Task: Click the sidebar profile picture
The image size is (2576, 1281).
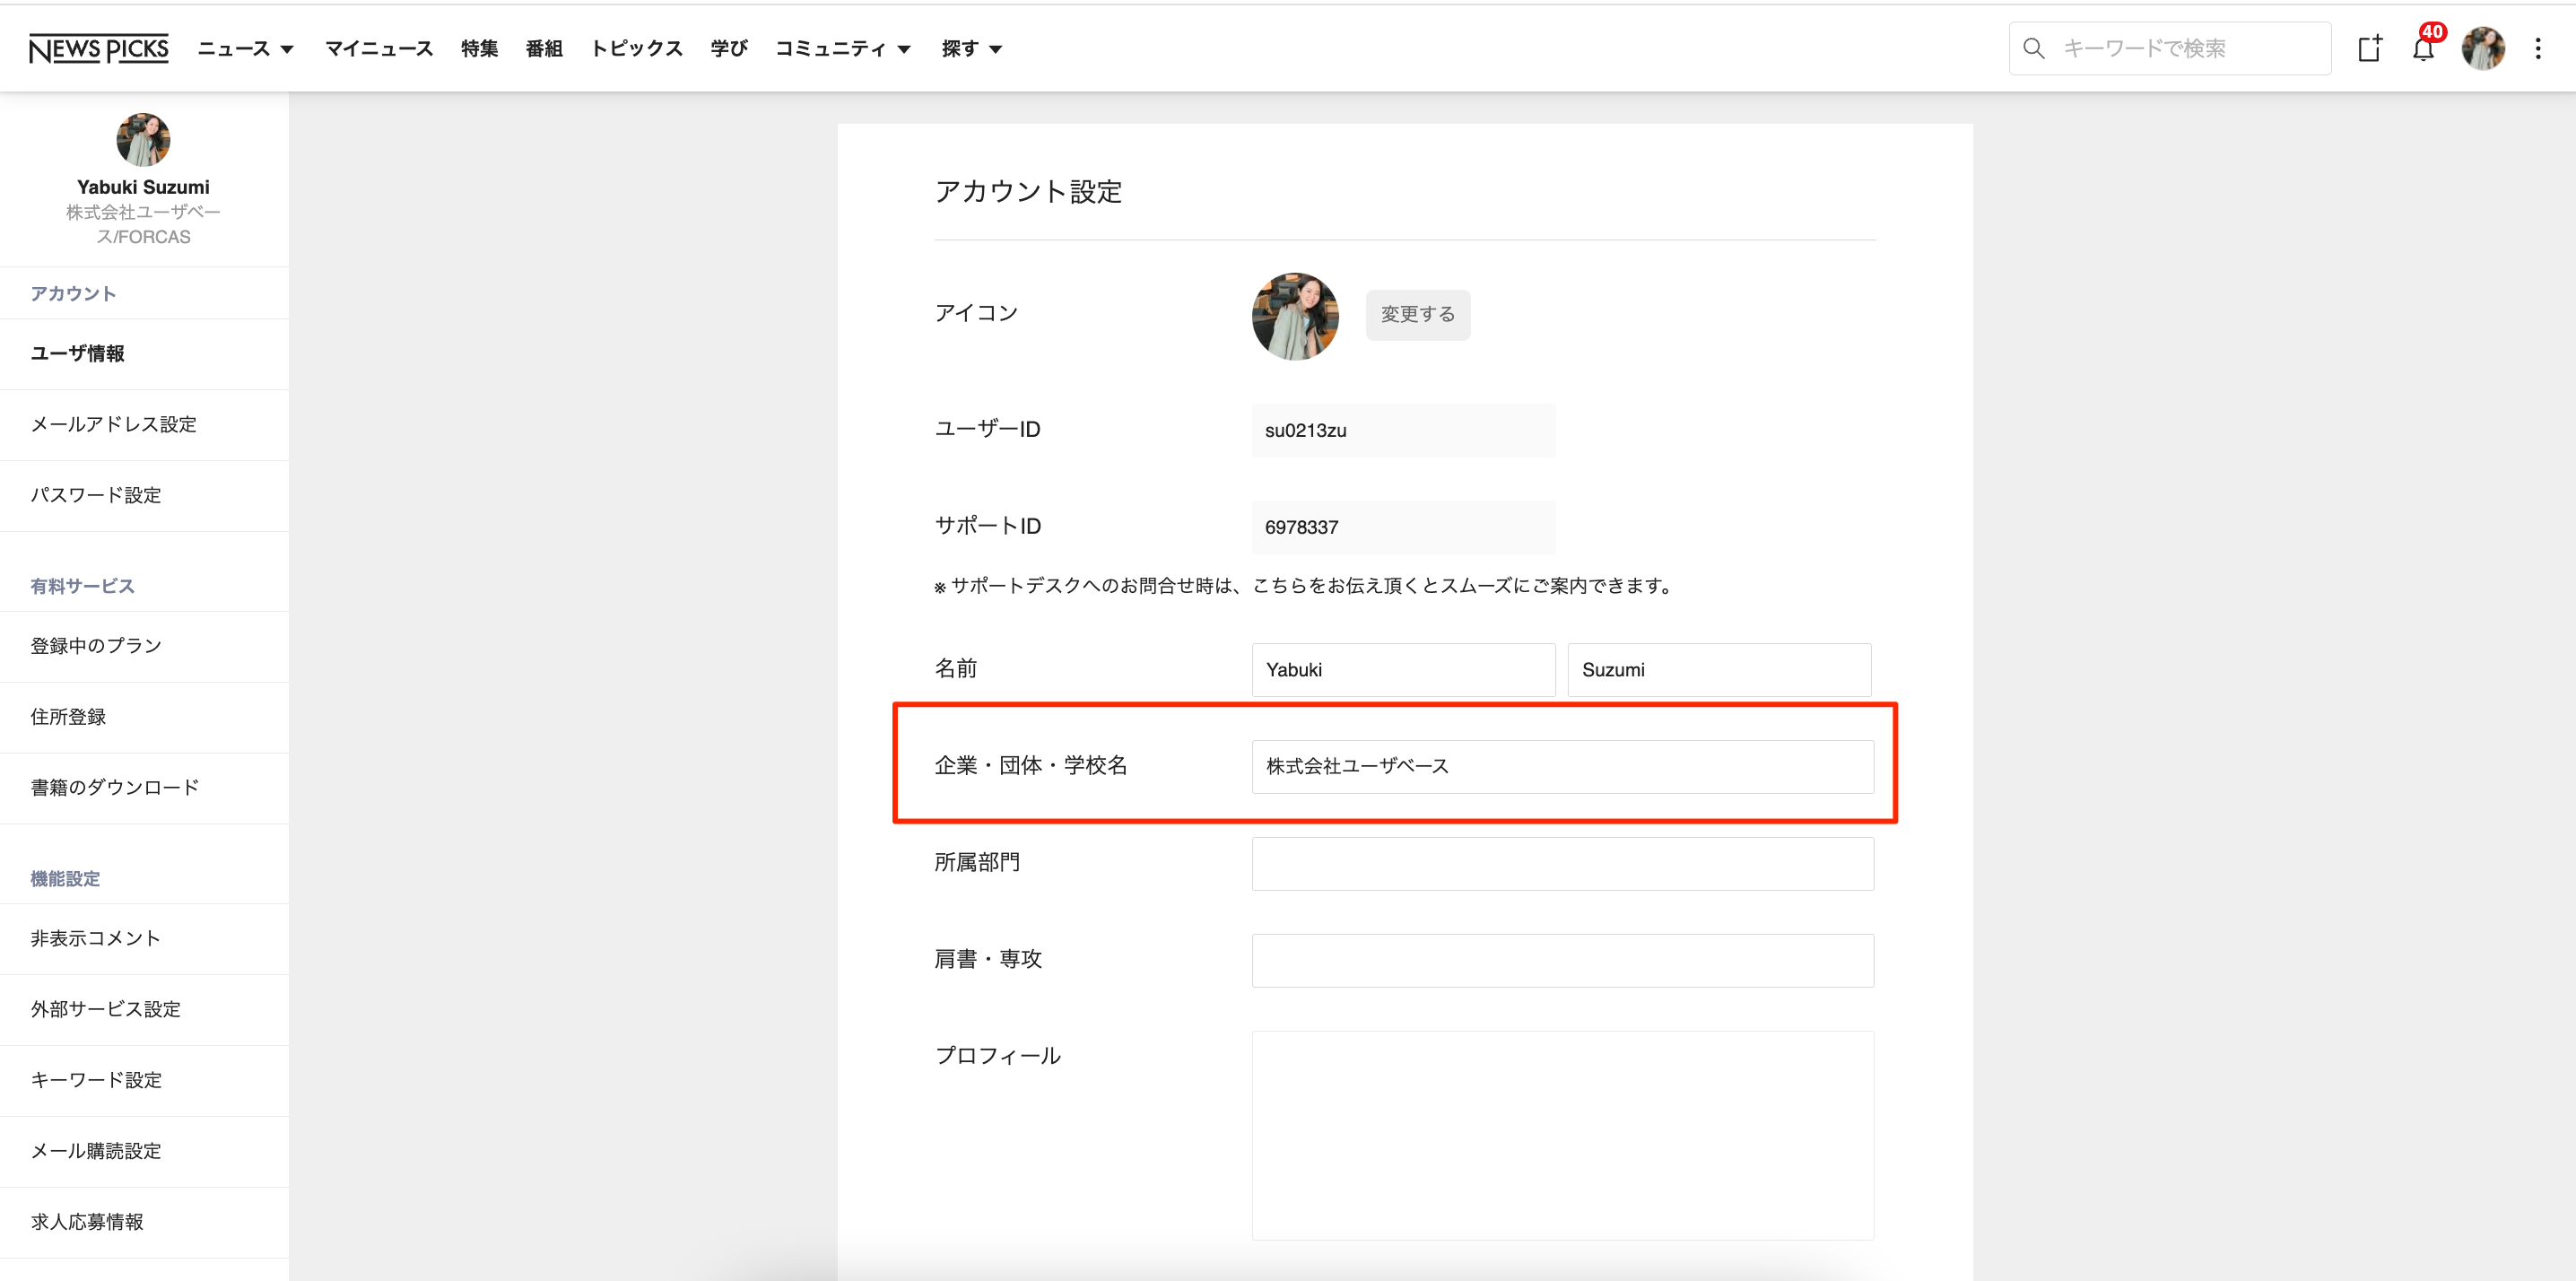Action: coord(143,139)
